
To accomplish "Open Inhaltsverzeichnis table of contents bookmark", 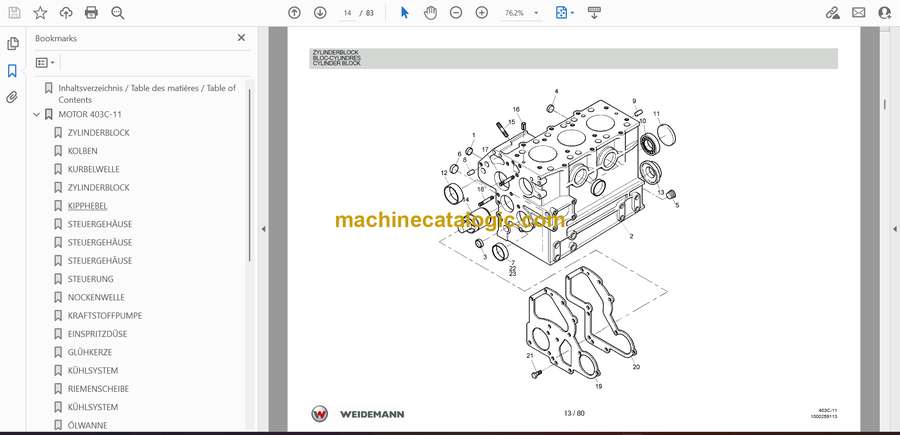I will point(147,94).
